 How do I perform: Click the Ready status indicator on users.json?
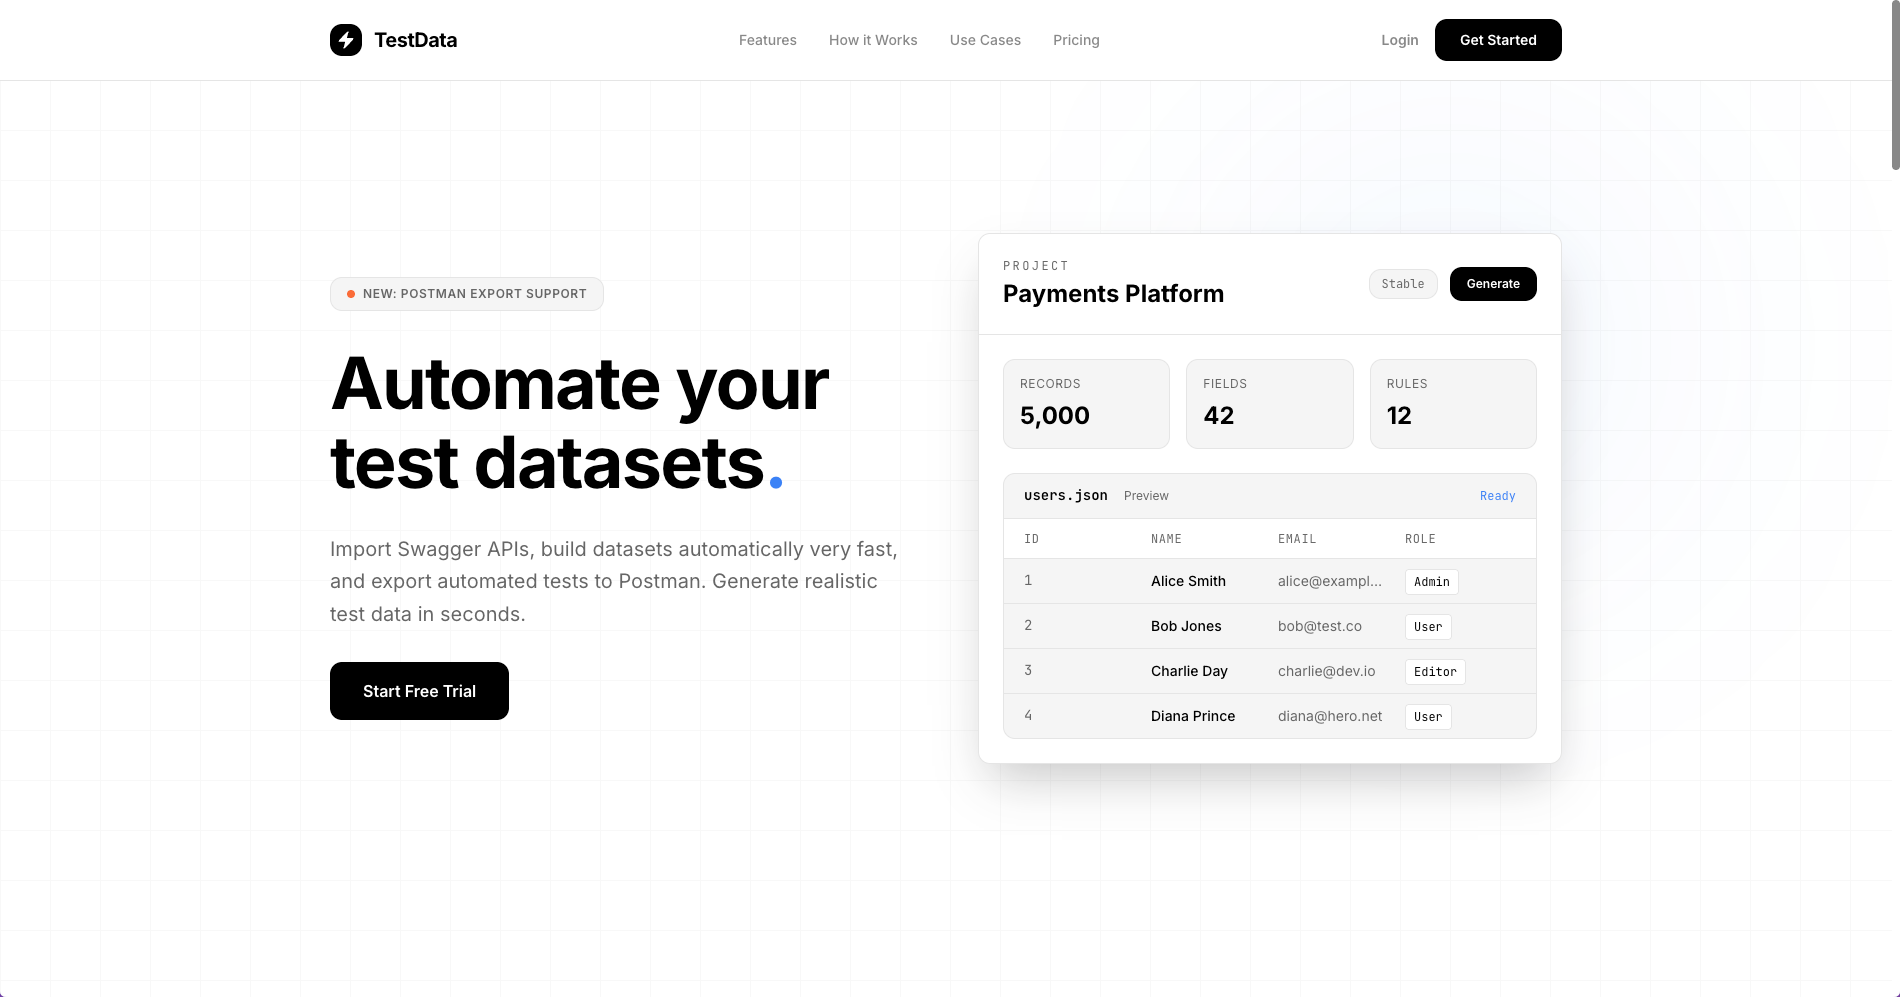pos(1497,496)
